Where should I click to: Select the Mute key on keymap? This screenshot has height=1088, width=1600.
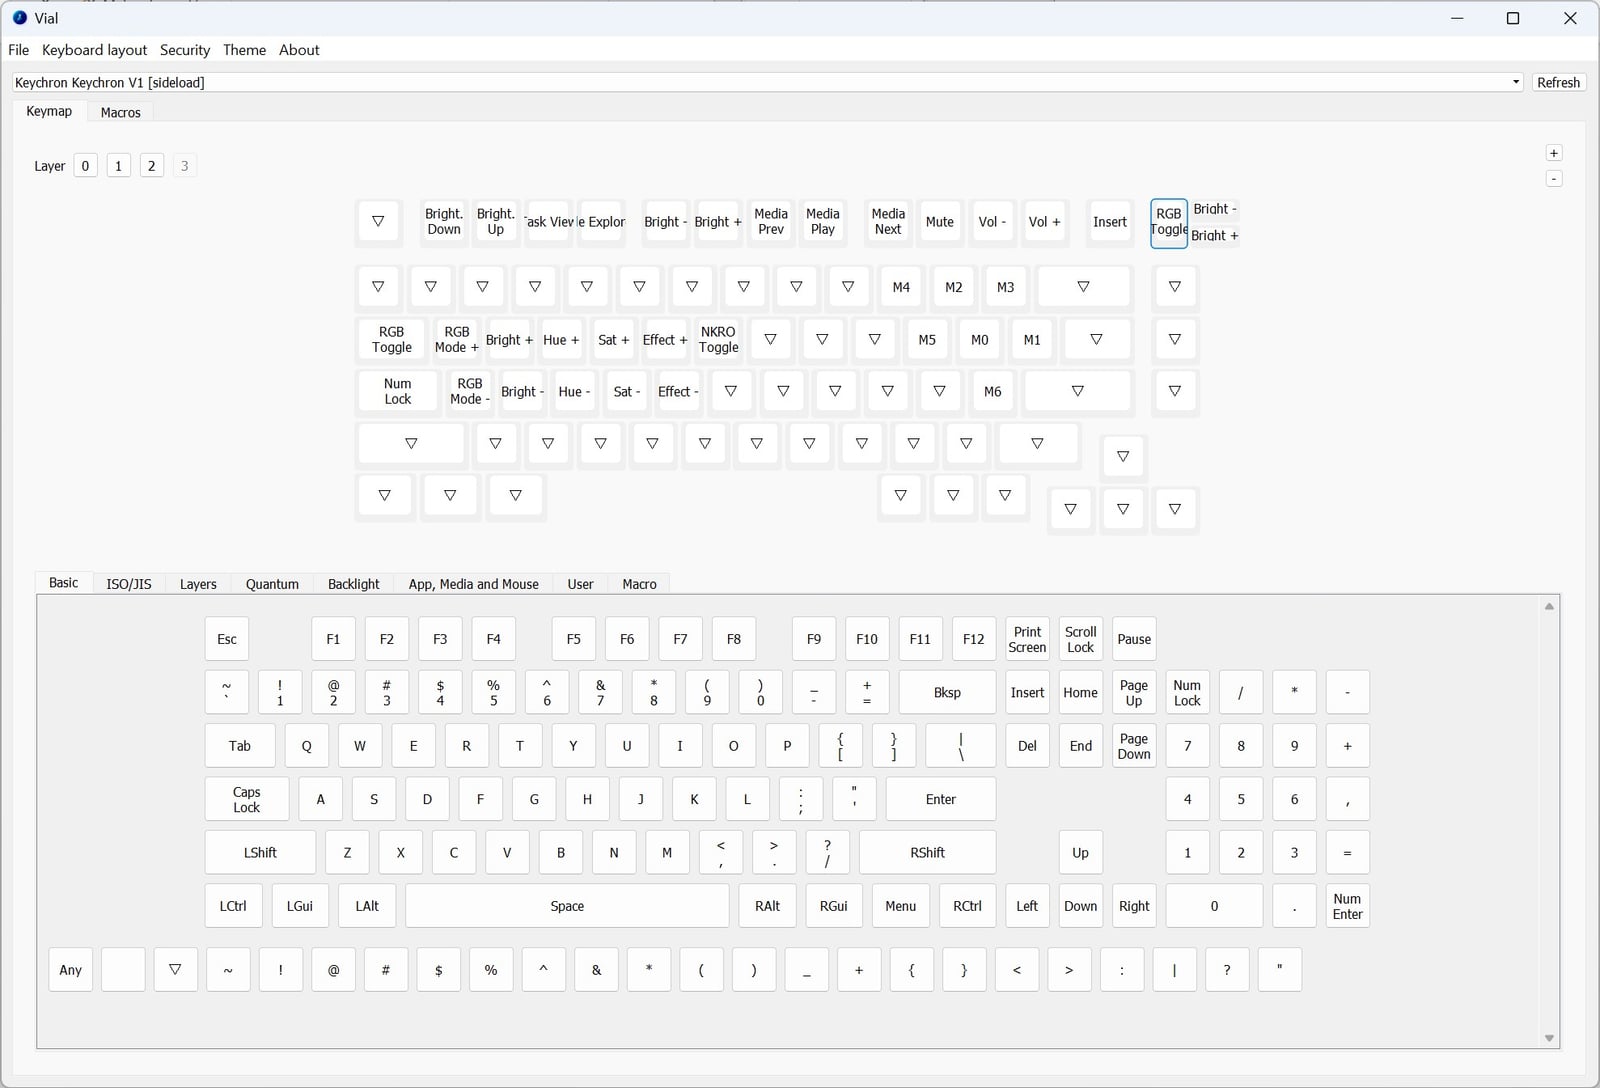(x=940, y=222)
